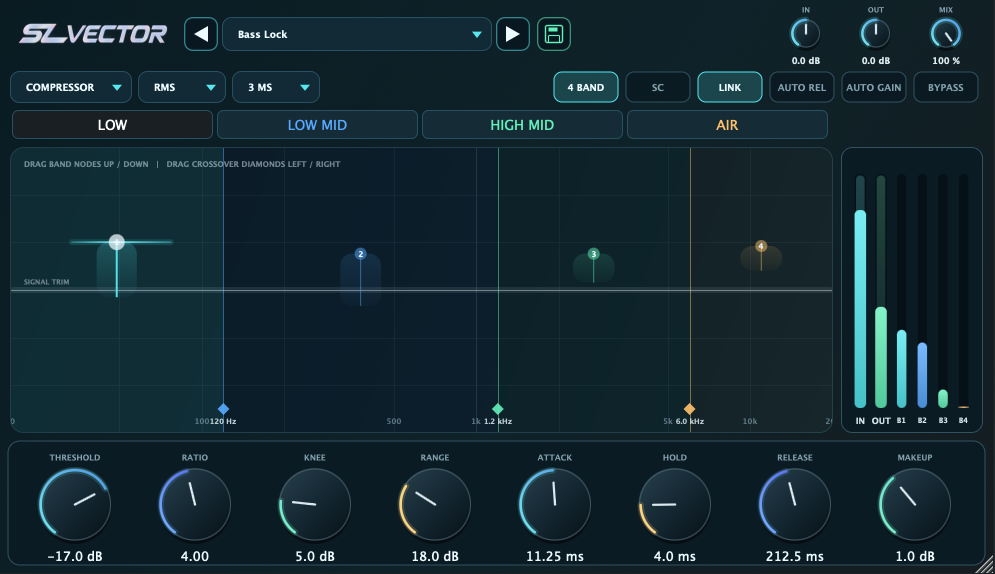The image size is (995, 574).
Task: Enable AUTO GAIN
Action: coord(874,88)
